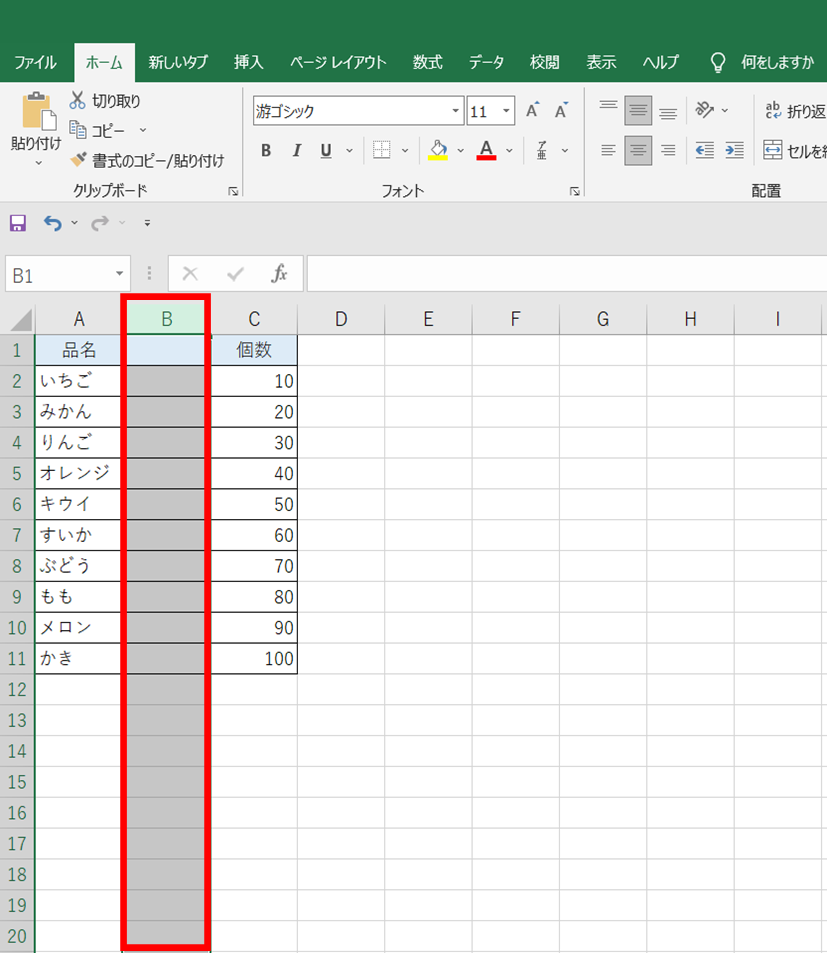Decrease font size with the smaller A
The width and height of the screenshot is (827, 953).
[x=561, y=110]
